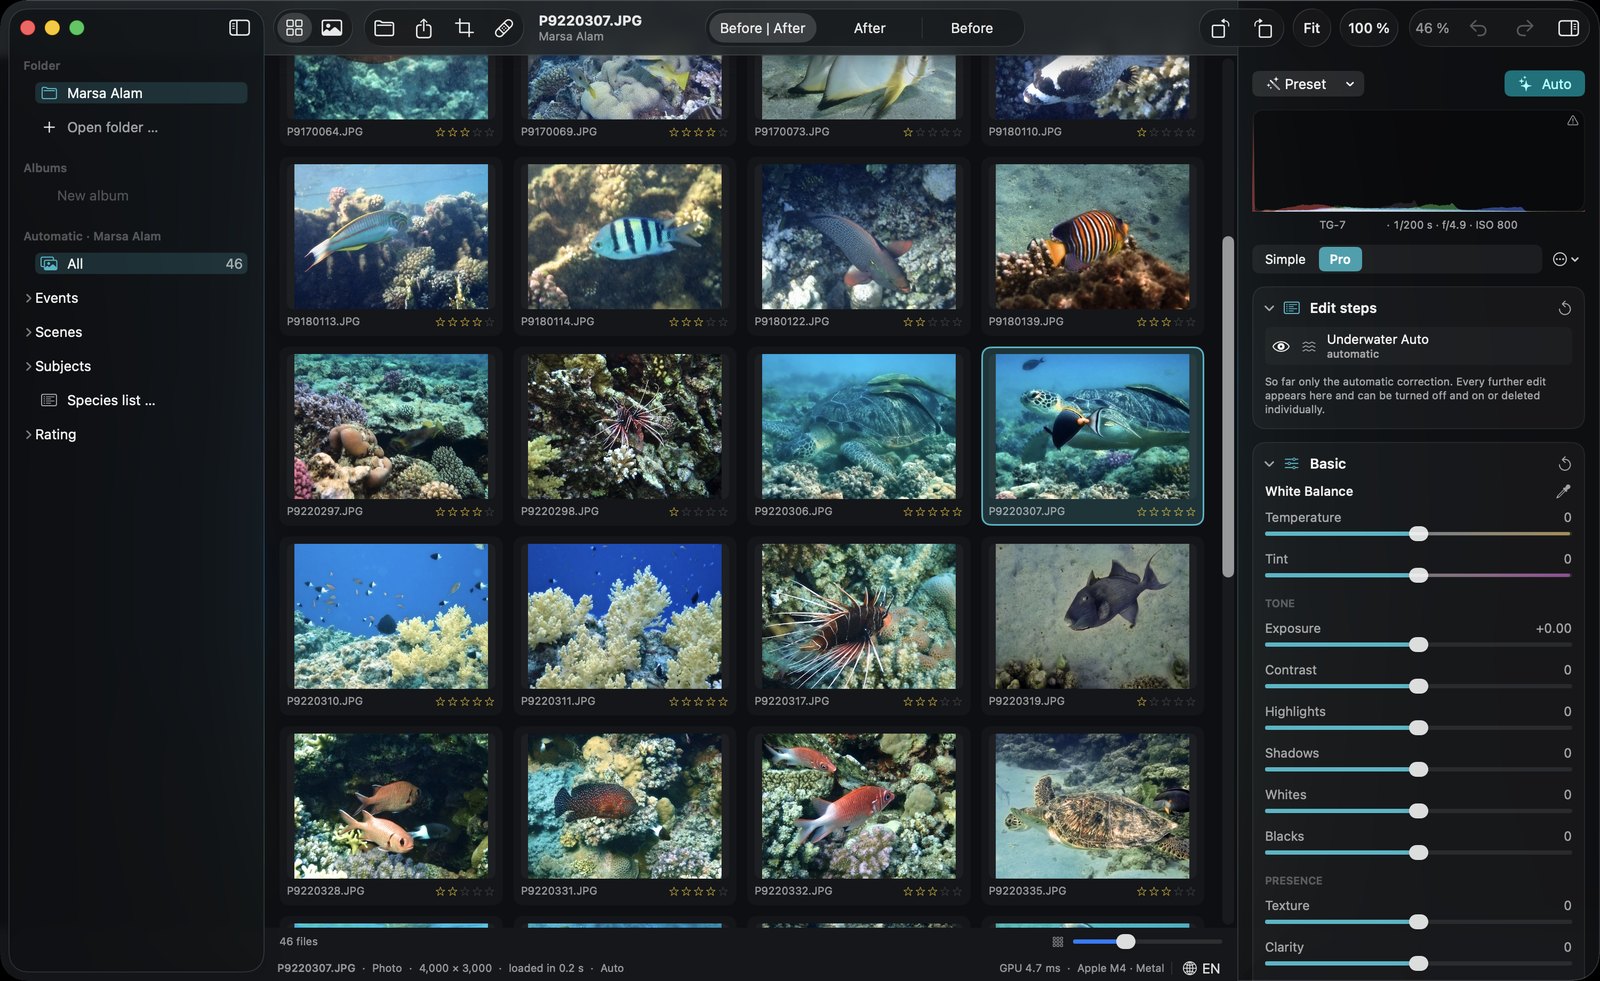Select the crop tool

point(464,28)
